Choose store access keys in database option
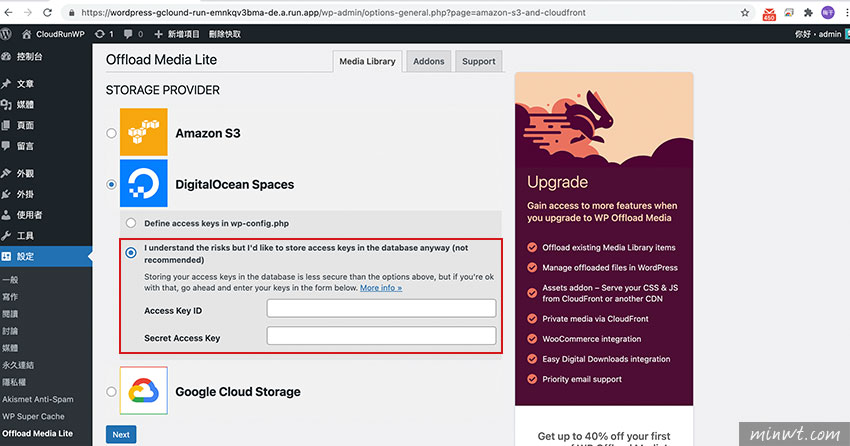The width and height of the screenshot is (850, 446). pos(131,253)
